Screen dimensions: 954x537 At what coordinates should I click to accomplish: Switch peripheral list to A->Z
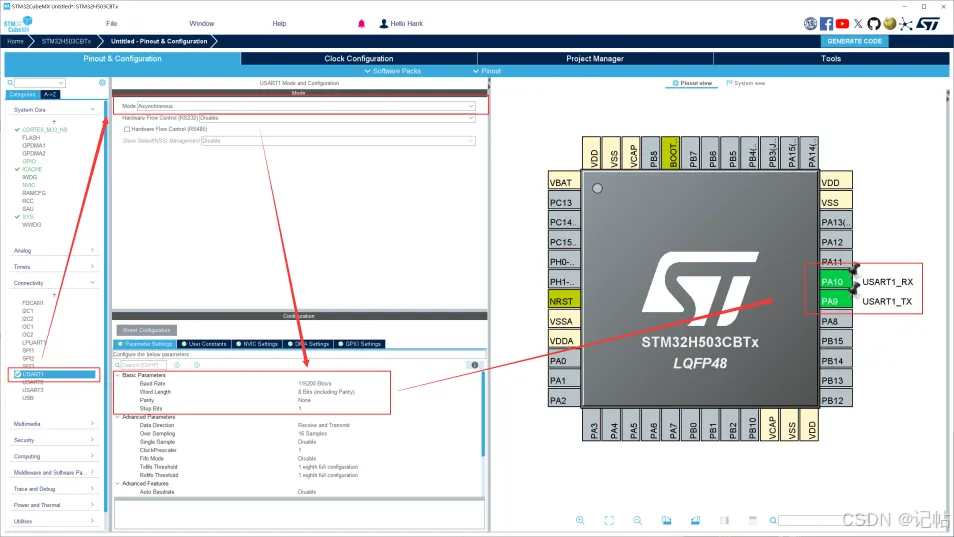(50, 94)
